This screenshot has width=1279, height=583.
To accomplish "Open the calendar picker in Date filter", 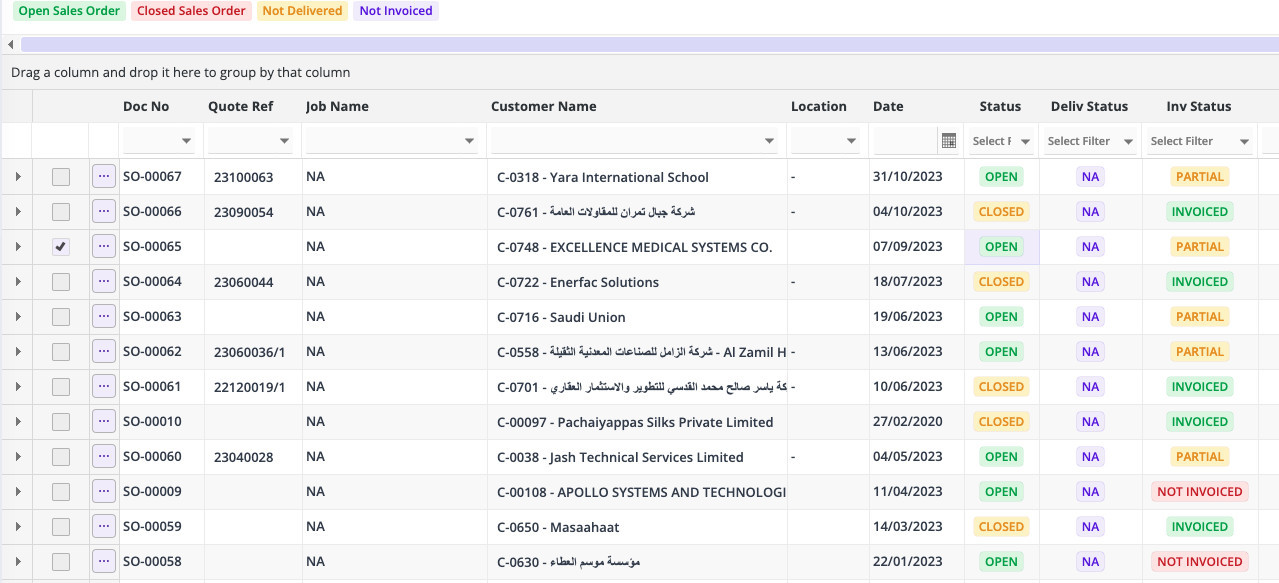I will (948, 141).
